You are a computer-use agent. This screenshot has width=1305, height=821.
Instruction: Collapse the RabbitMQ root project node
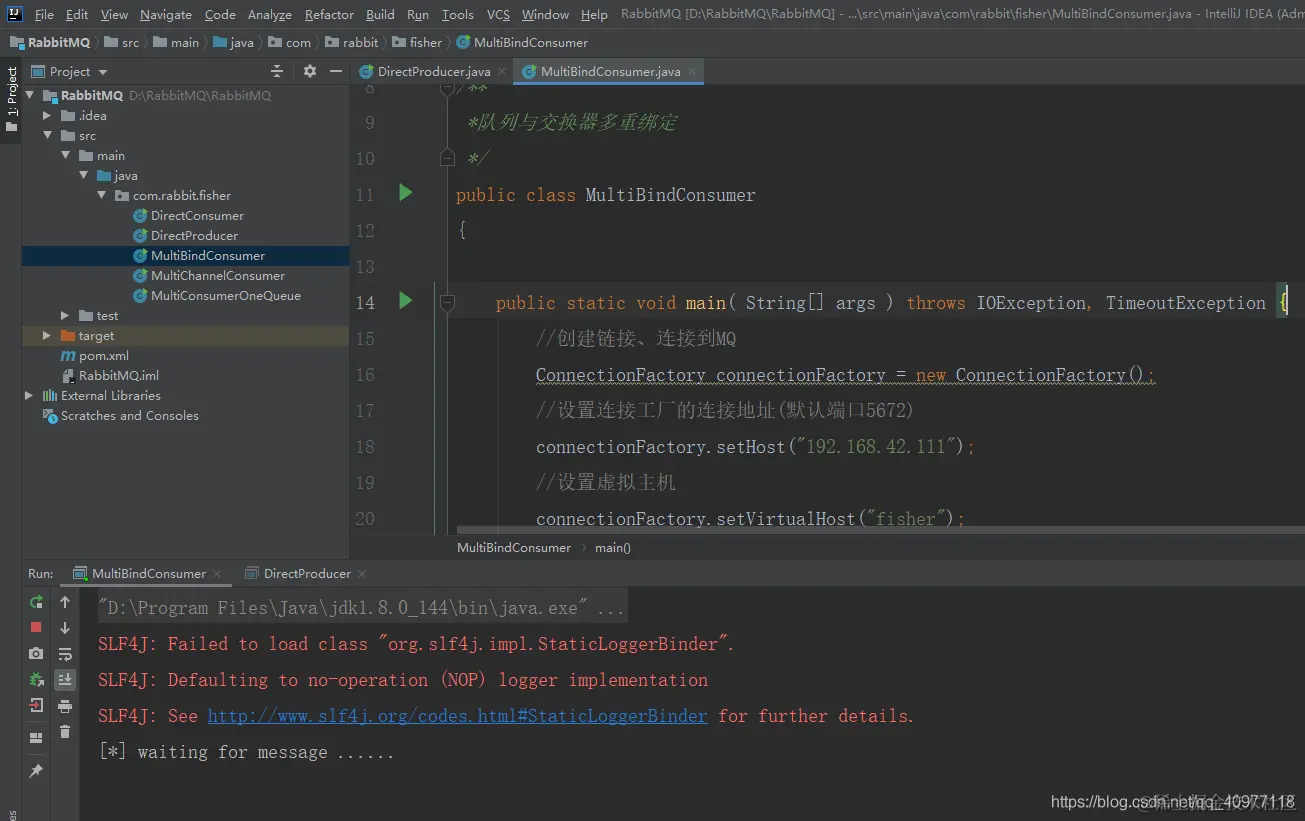[x=29, y=96]
